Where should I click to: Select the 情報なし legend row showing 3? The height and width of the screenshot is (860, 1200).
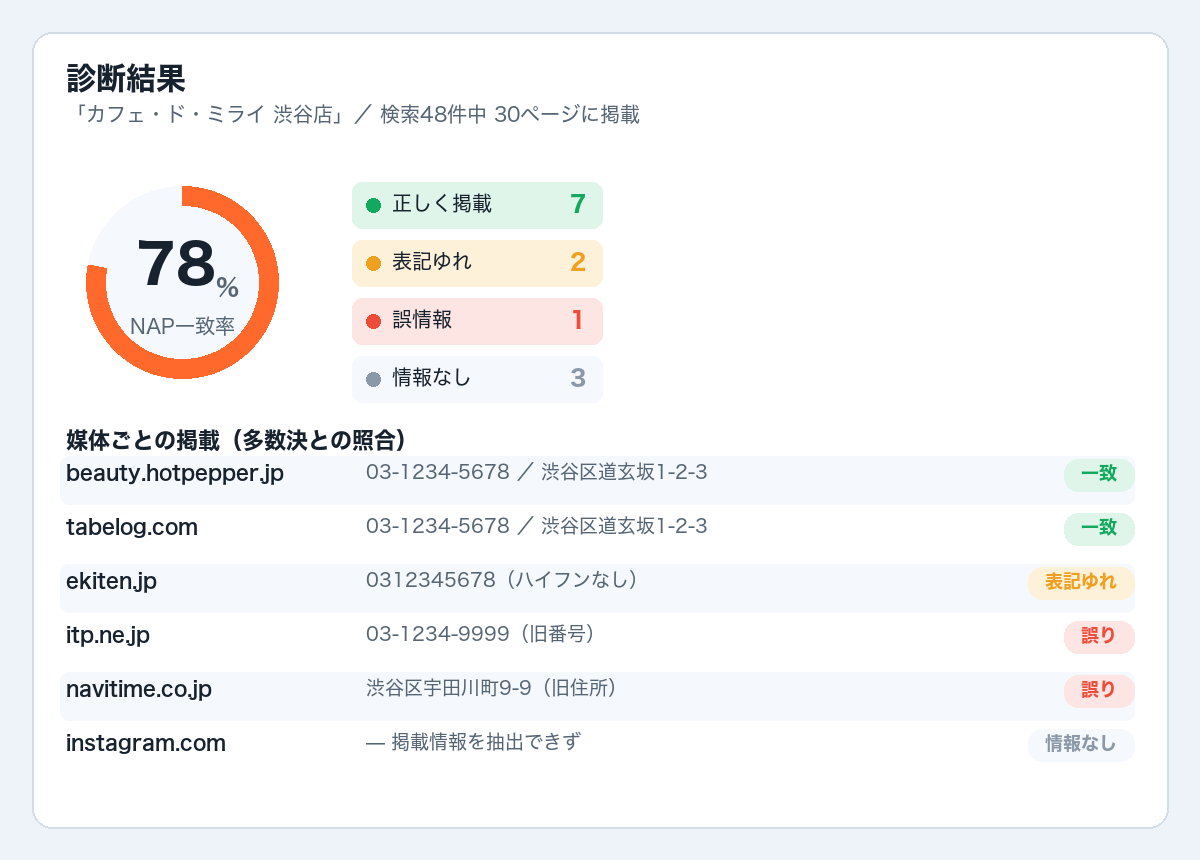477,379
